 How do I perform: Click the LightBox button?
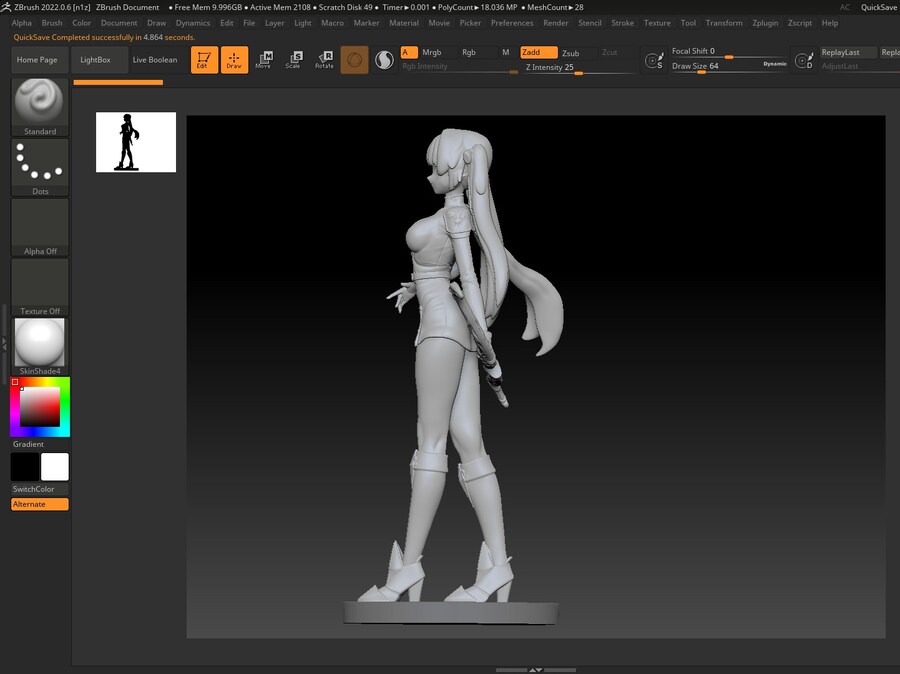96,60
